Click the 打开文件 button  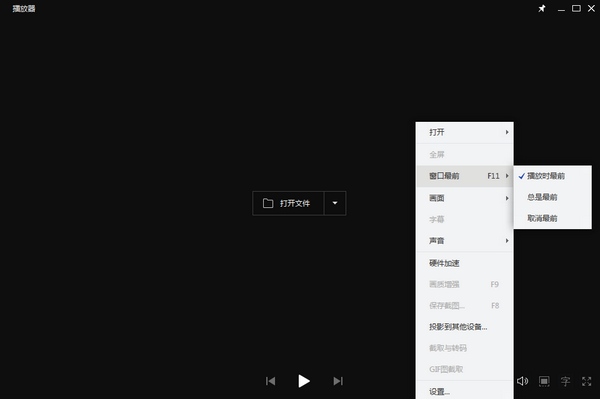tap(288, 203)
